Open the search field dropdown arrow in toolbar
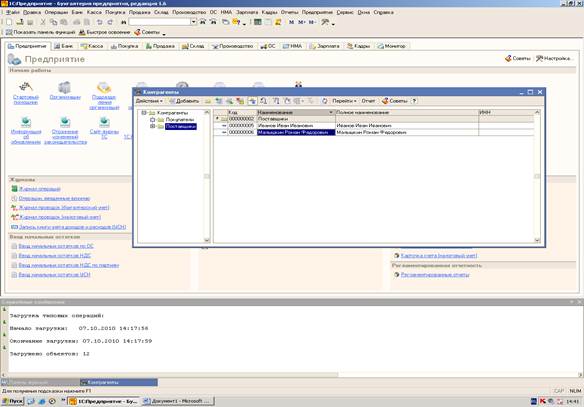Image resolution: width=584 pixels, height=407 pixels. (x=193, y=22)
